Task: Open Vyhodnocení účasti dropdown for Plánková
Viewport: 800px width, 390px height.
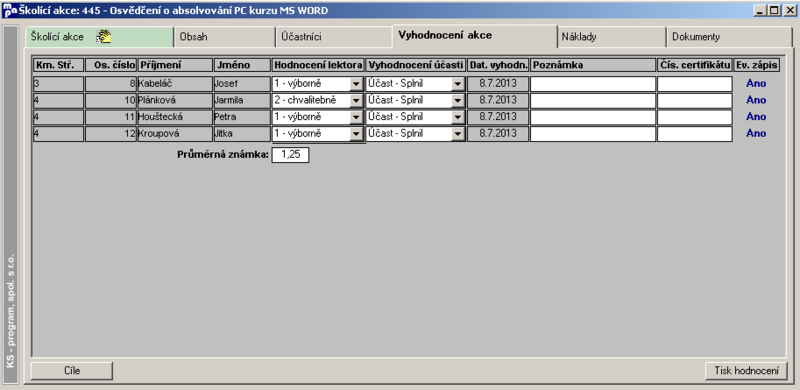Action: (458, 101)
